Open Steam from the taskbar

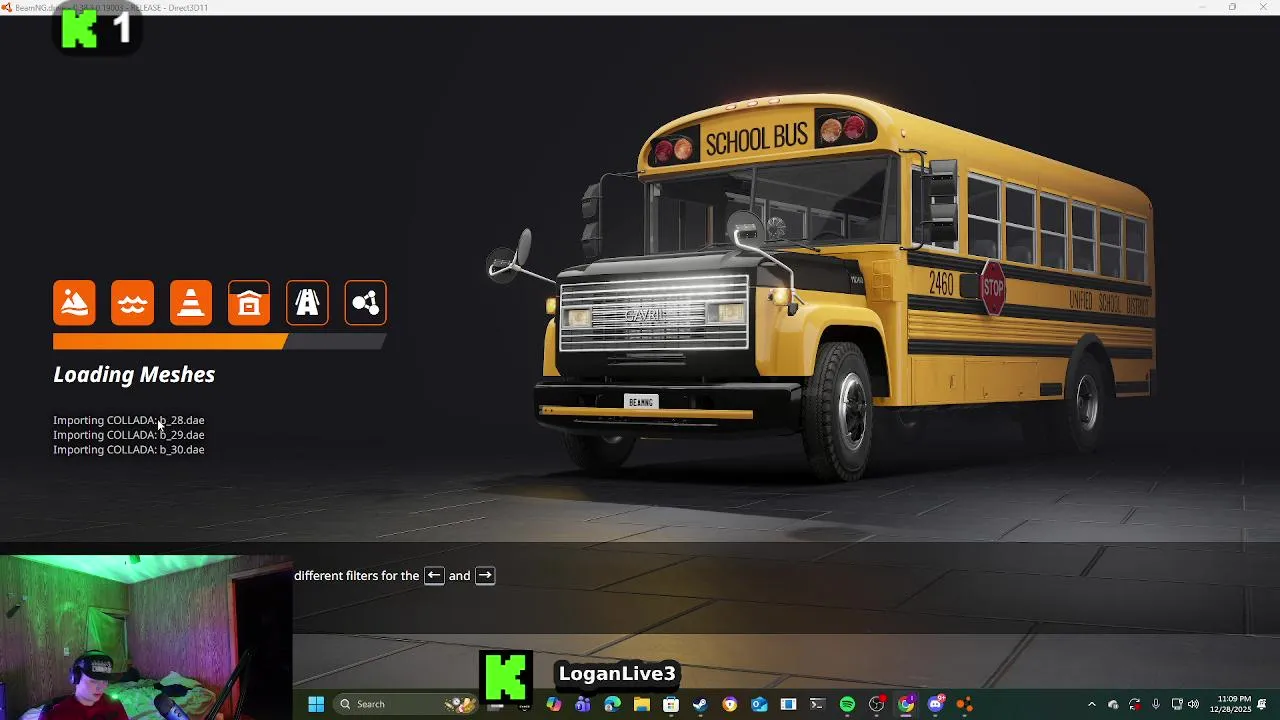point(700,704)
